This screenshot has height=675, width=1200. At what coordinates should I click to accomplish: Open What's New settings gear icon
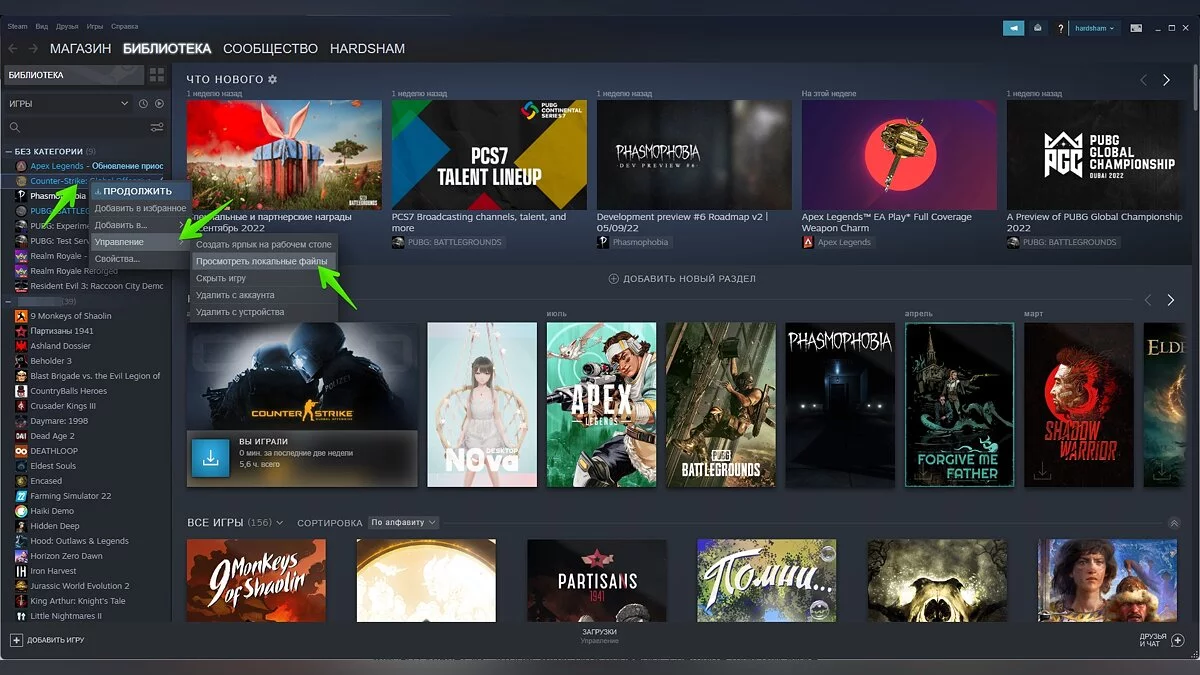[x=272, y=79]
